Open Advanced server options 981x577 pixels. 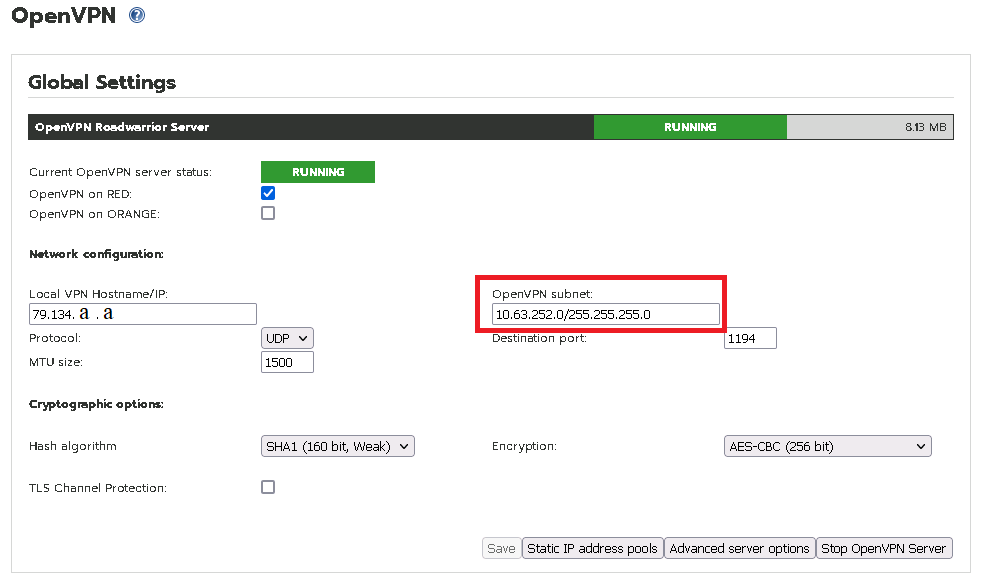[740, 548]
